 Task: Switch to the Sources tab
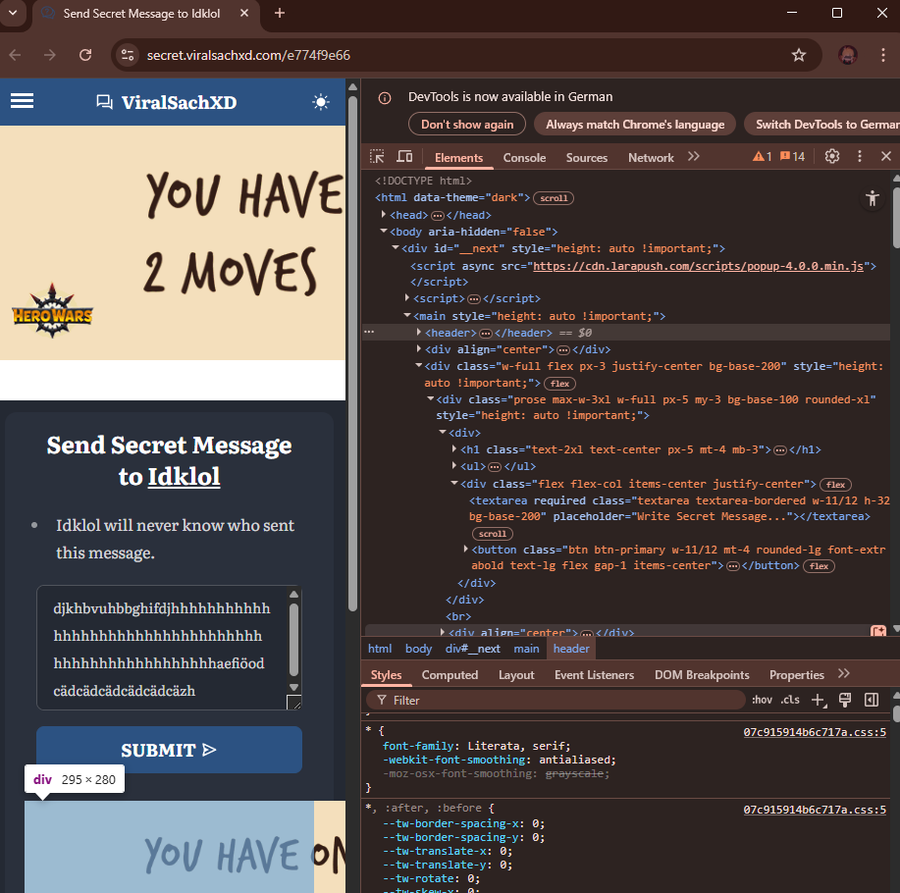586,157
